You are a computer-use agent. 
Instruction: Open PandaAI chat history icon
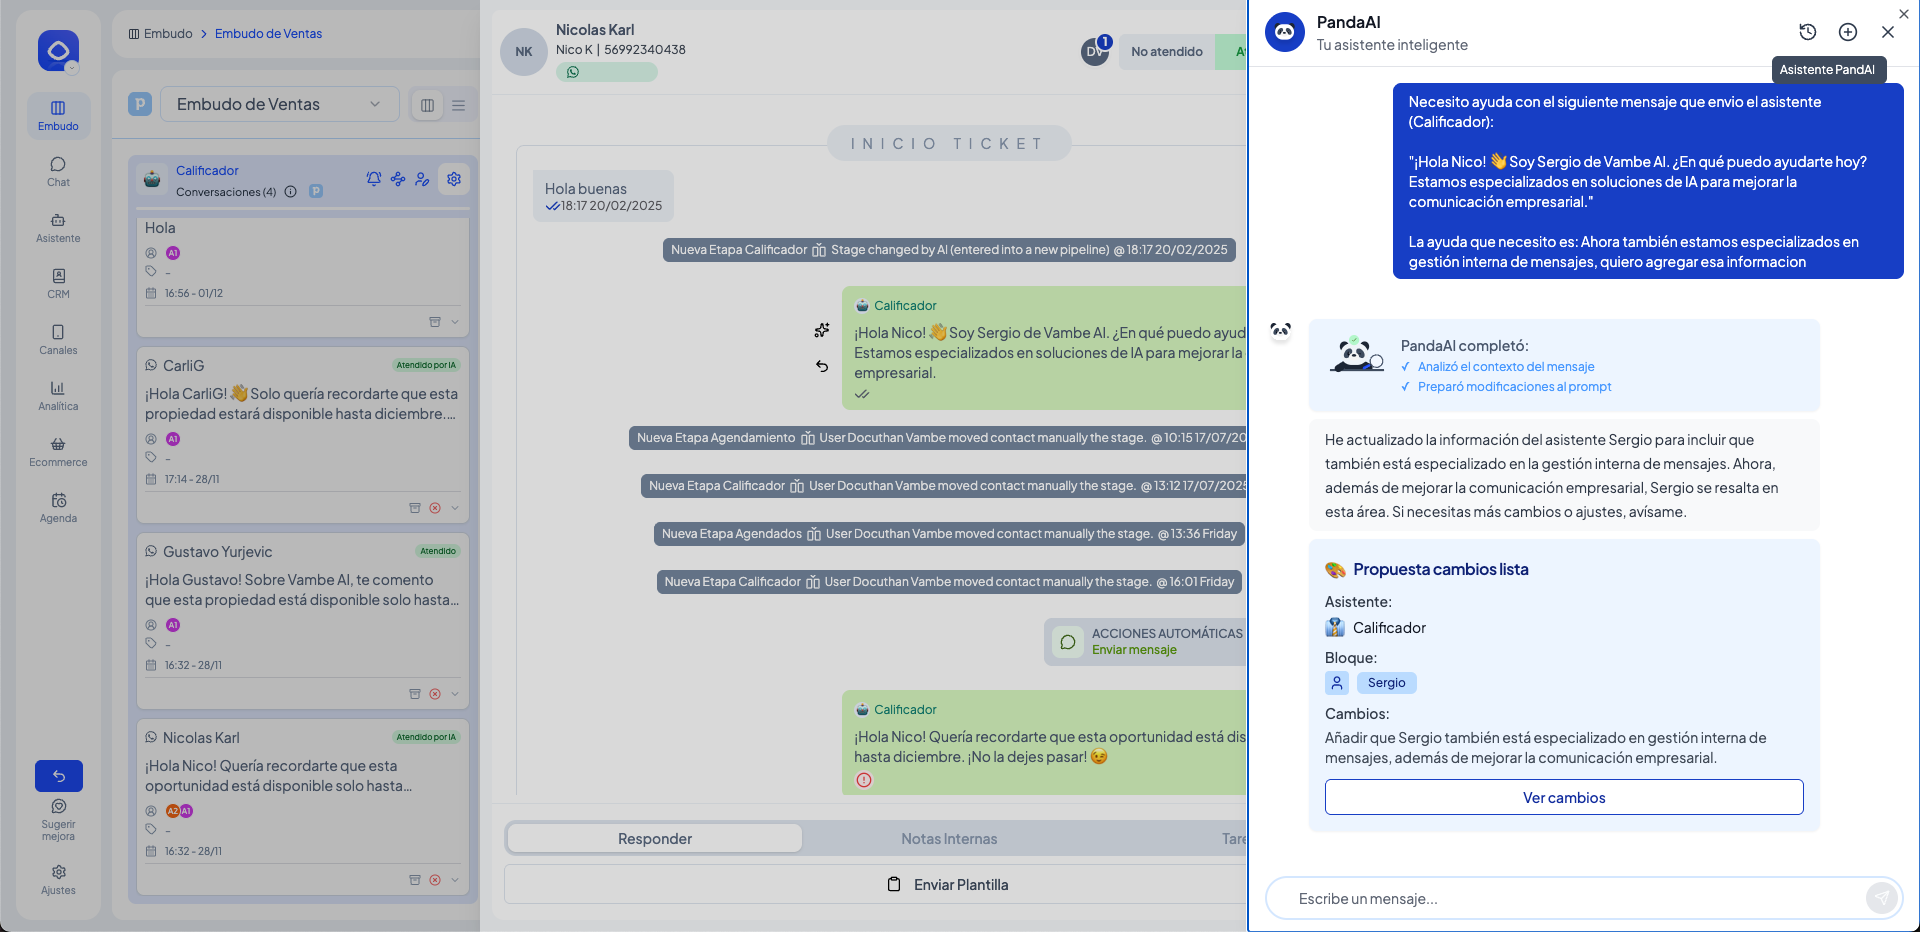pos(1807,32)
